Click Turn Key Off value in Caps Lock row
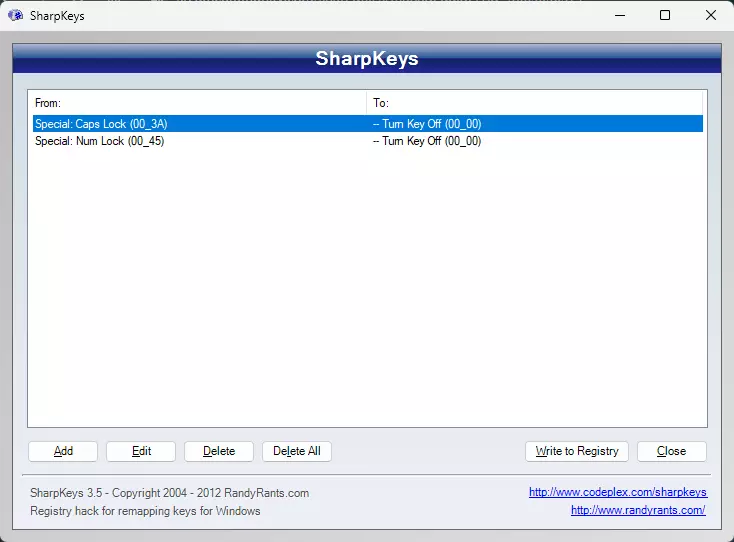 click(427, 124)
